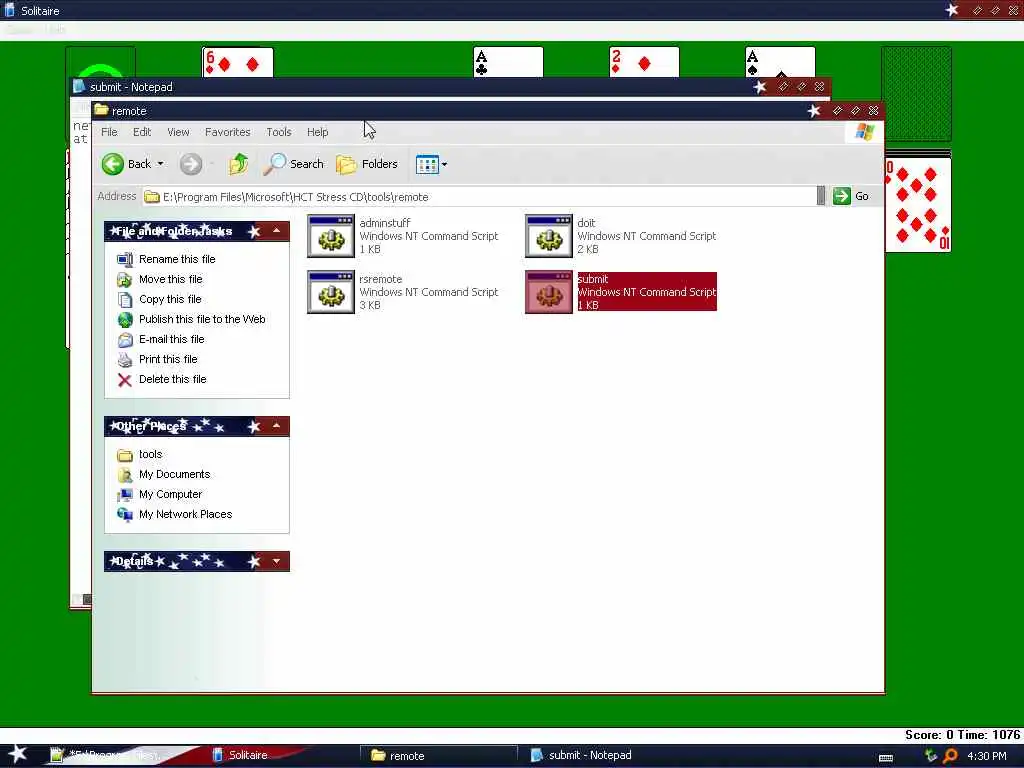The width and height of the screenshot is (1024, 768).
Task: Click the 2 of diamonds card
Action: point(644,63)
